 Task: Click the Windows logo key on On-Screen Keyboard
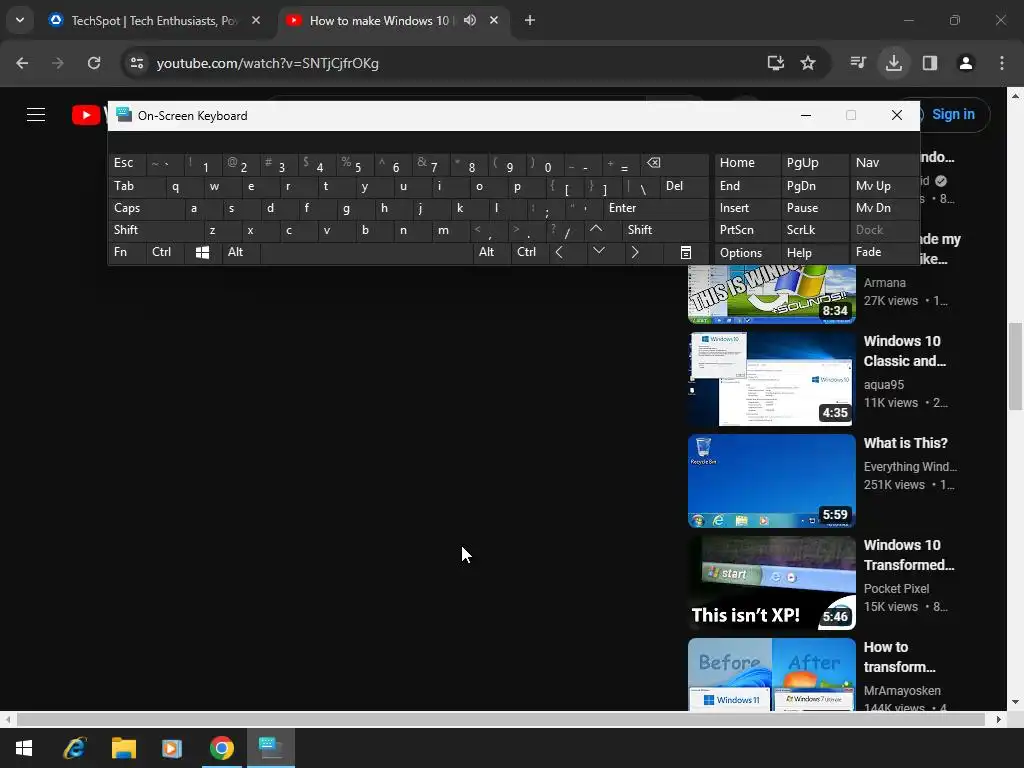pos(202,253)
